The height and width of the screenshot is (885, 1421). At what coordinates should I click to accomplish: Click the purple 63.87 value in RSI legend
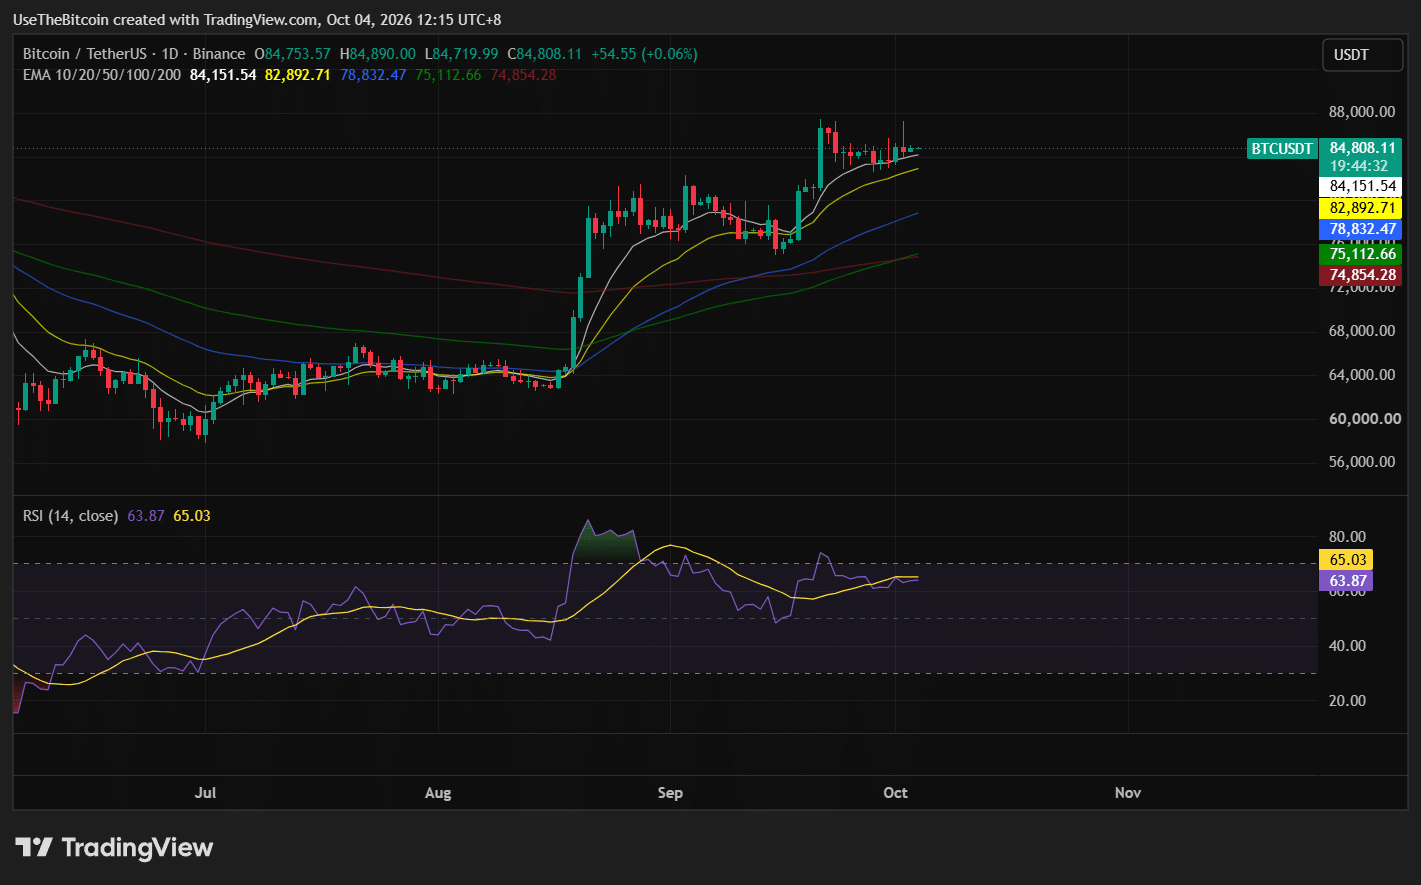pyautogui.click(x=146, y=516)
